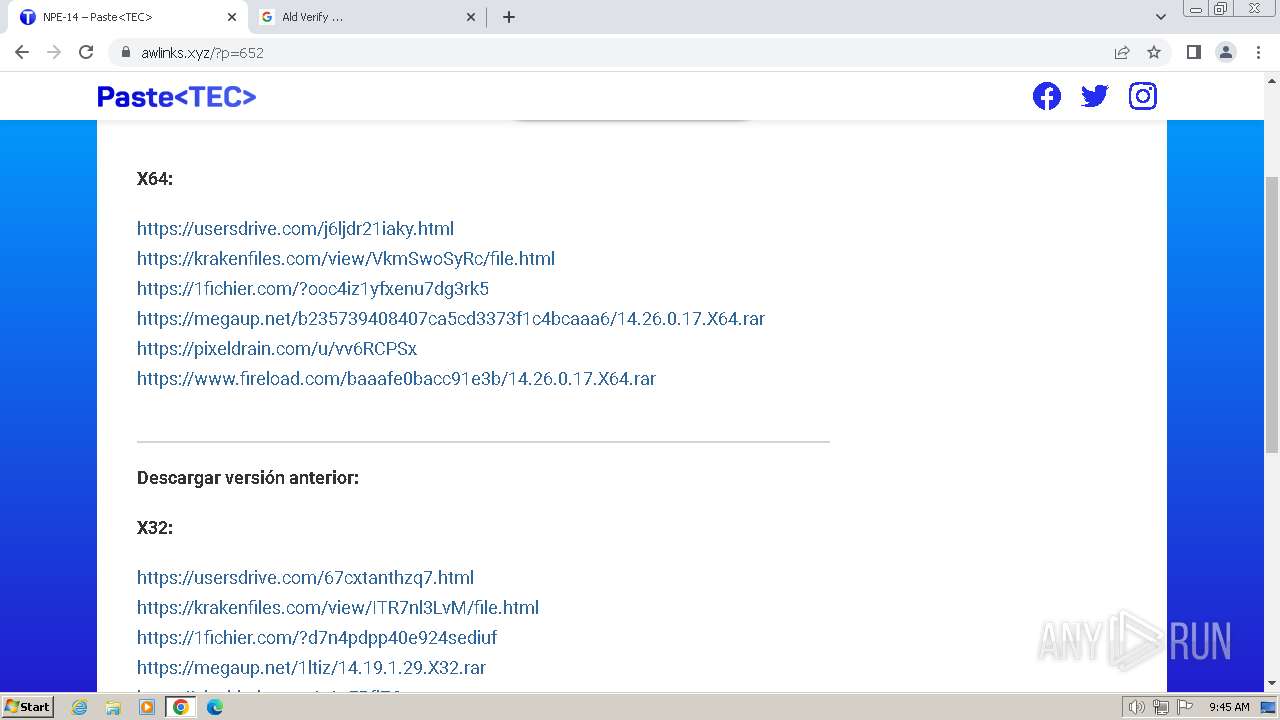Open pixeldrain link vv6RCPSx
This screenshot has width=1280, height=720.
pos(277,348)
